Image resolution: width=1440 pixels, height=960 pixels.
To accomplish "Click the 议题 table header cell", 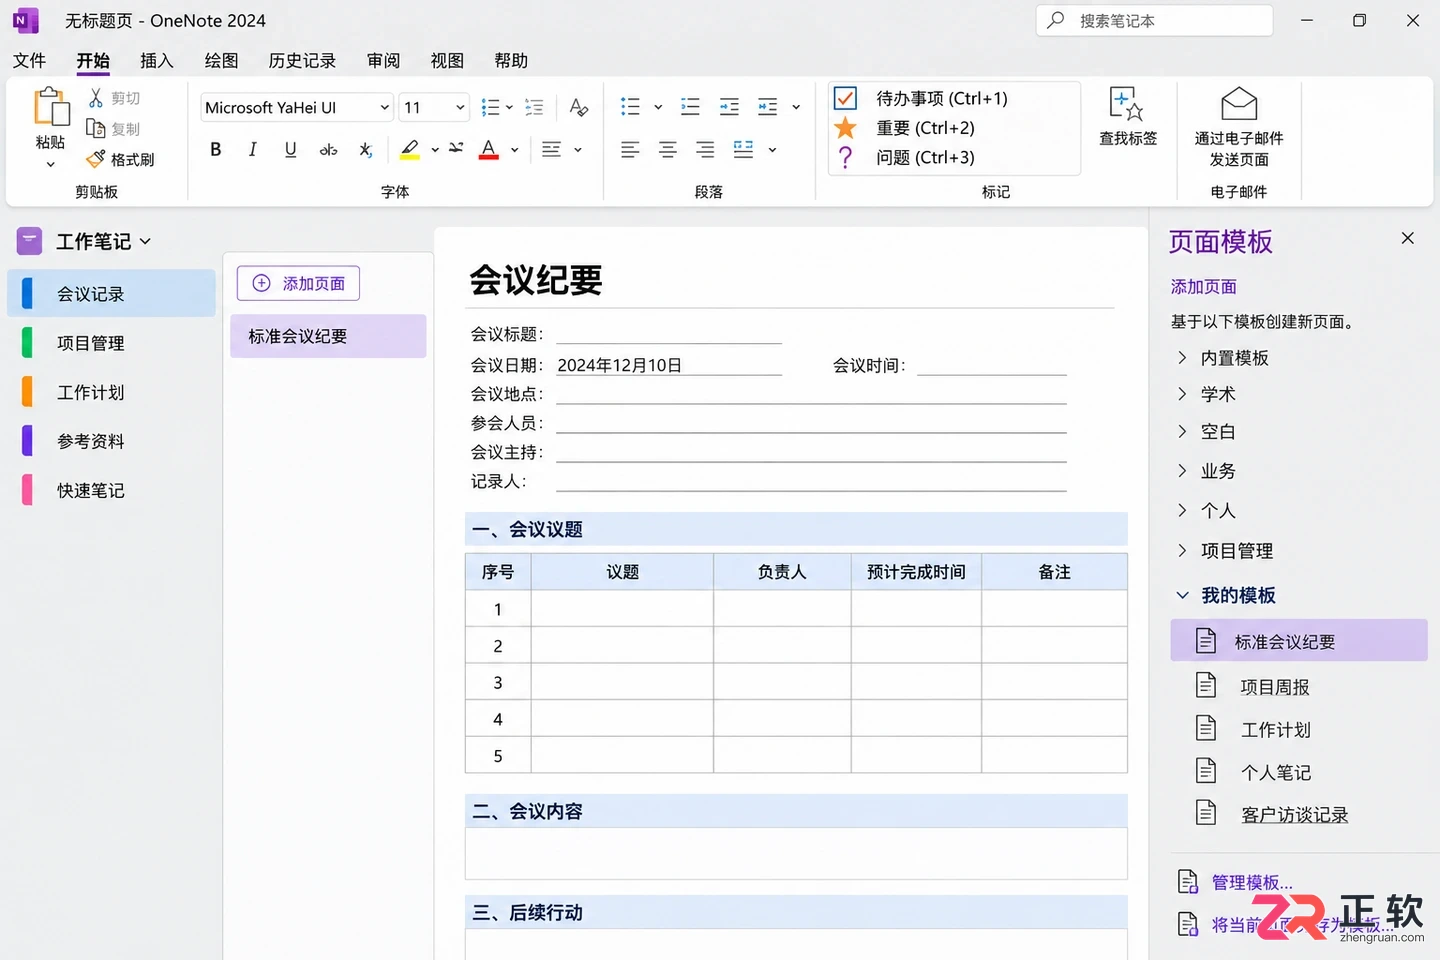I will pyautogui.click(x=622, y=572).
